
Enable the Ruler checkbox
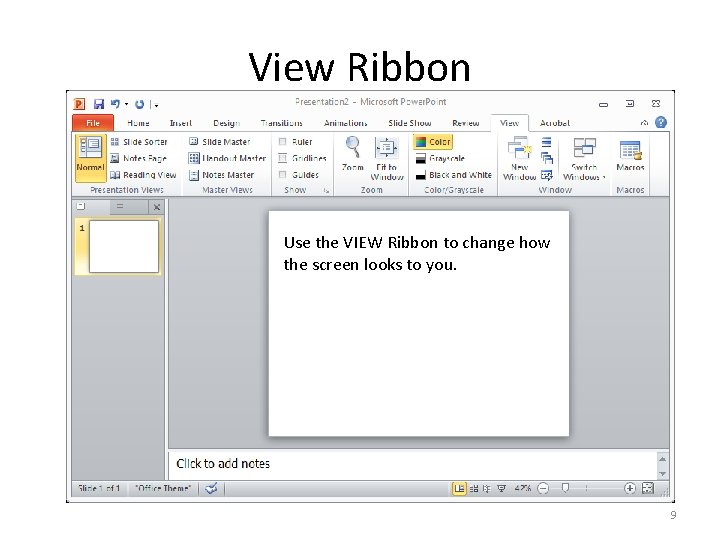pyautogui.click(x=283, y=142)
